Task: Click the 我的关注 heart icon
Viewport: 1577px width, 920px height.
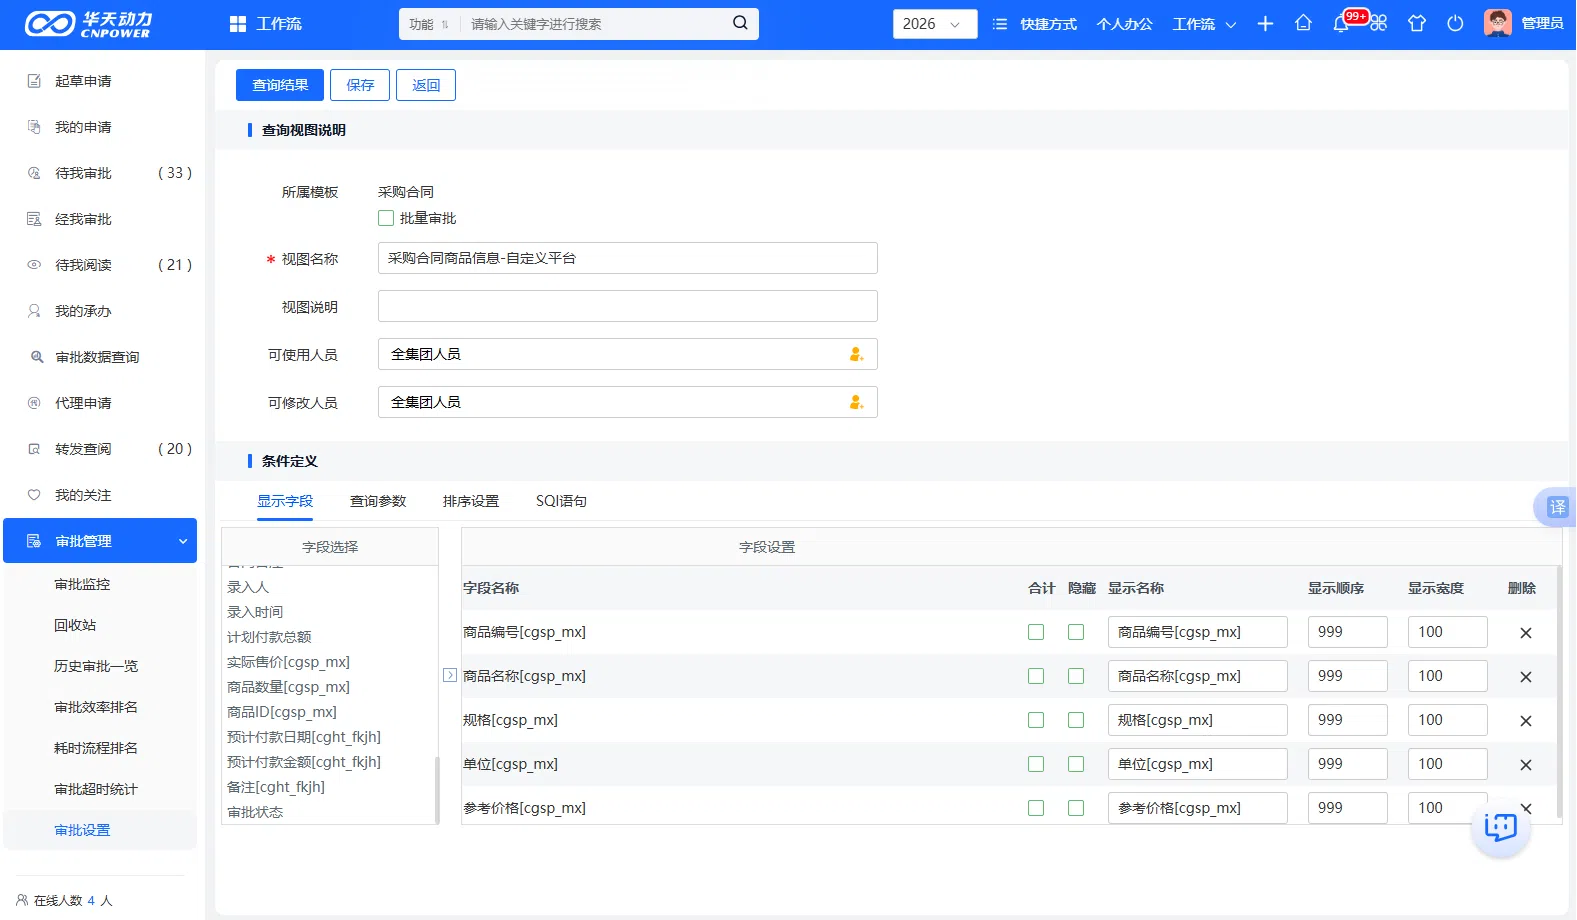Action: pos(34,495)
